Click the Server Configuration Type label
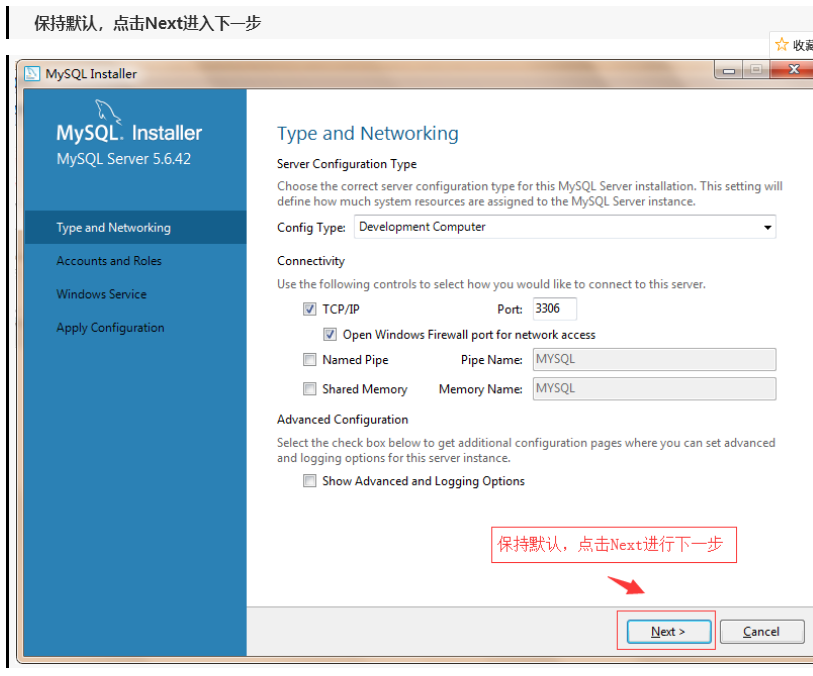Screen dimensions: 813x676 (347, 164)
